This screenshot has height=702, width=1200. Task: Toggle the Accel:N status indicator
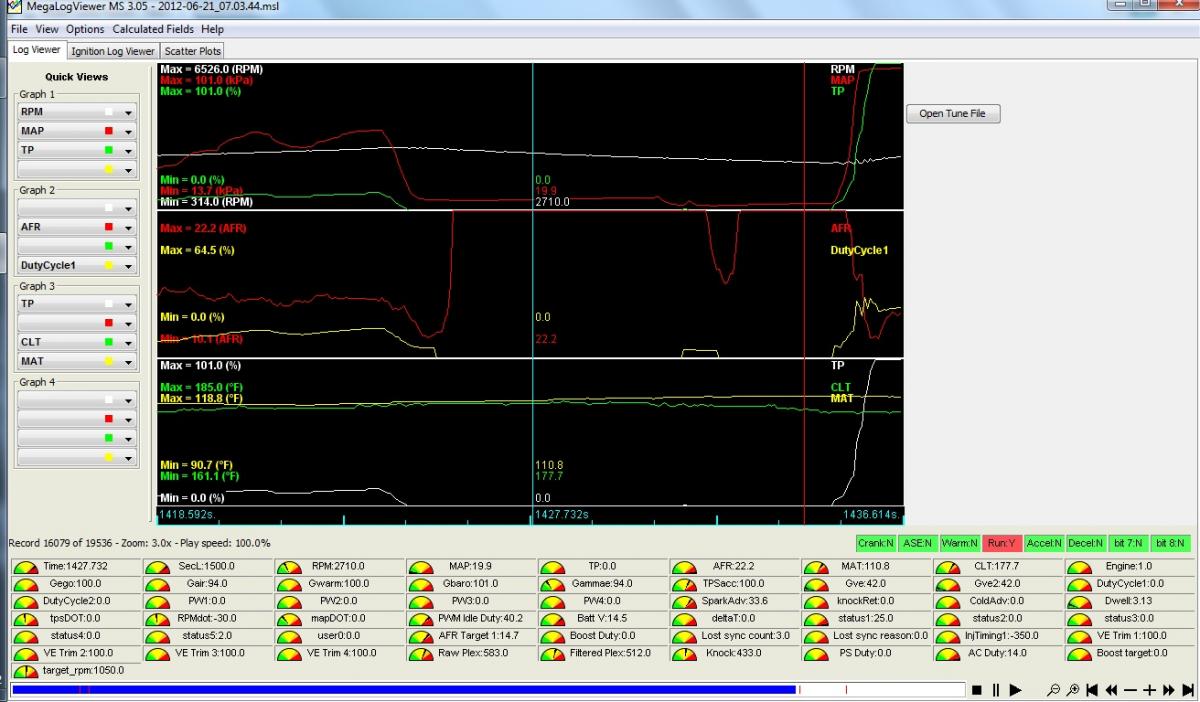(x=1046, y=543)
